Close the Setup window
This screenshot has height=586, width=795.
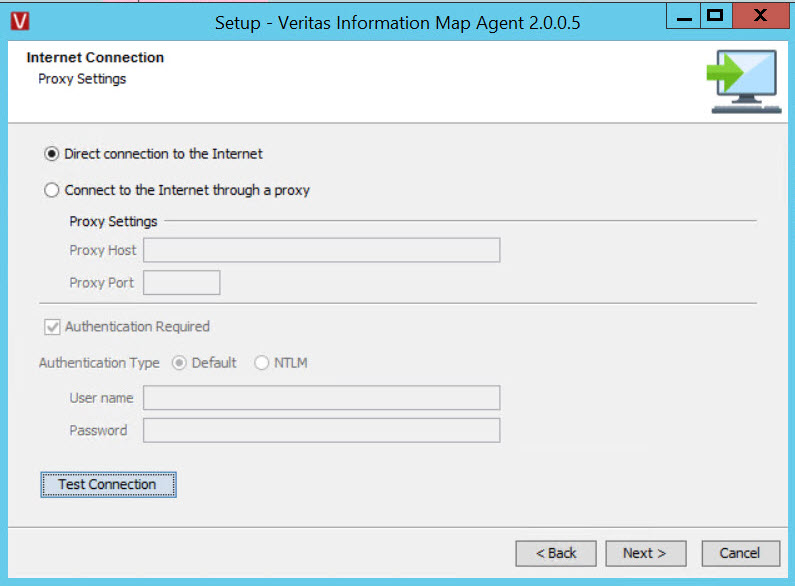coord(760,16)
